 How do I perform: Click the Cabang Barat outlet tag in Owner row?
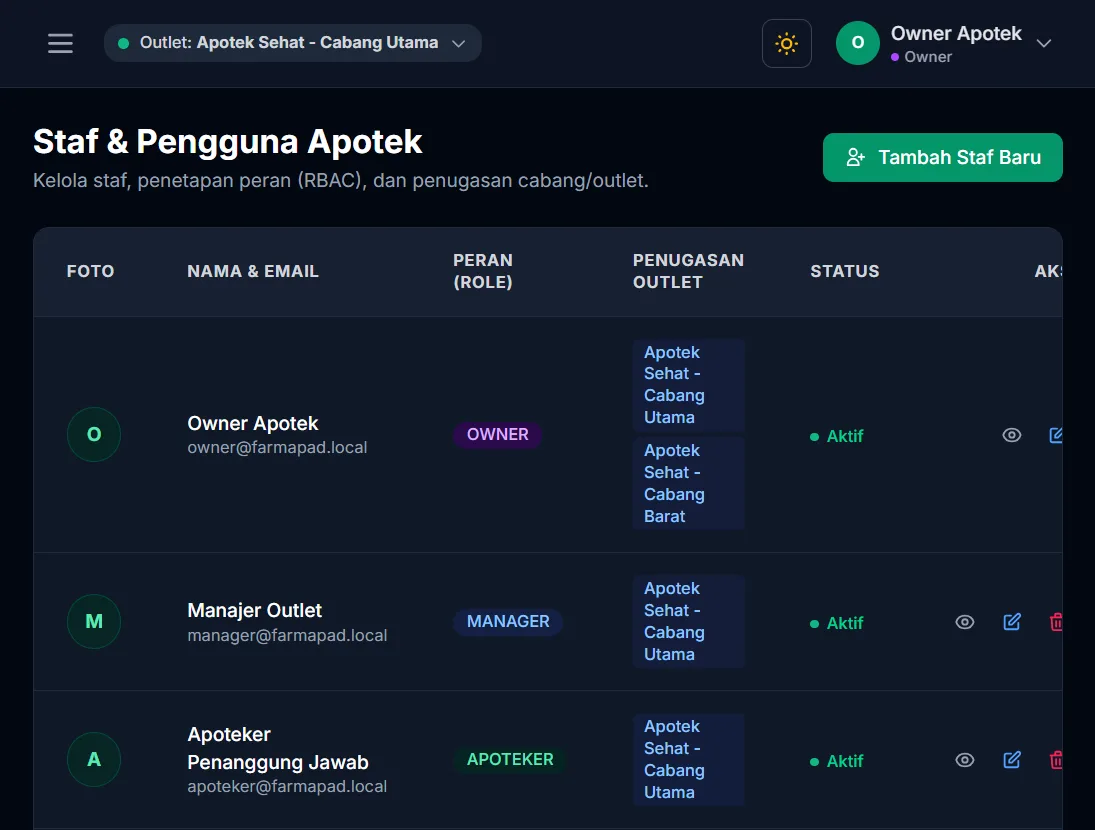[688, 483]
